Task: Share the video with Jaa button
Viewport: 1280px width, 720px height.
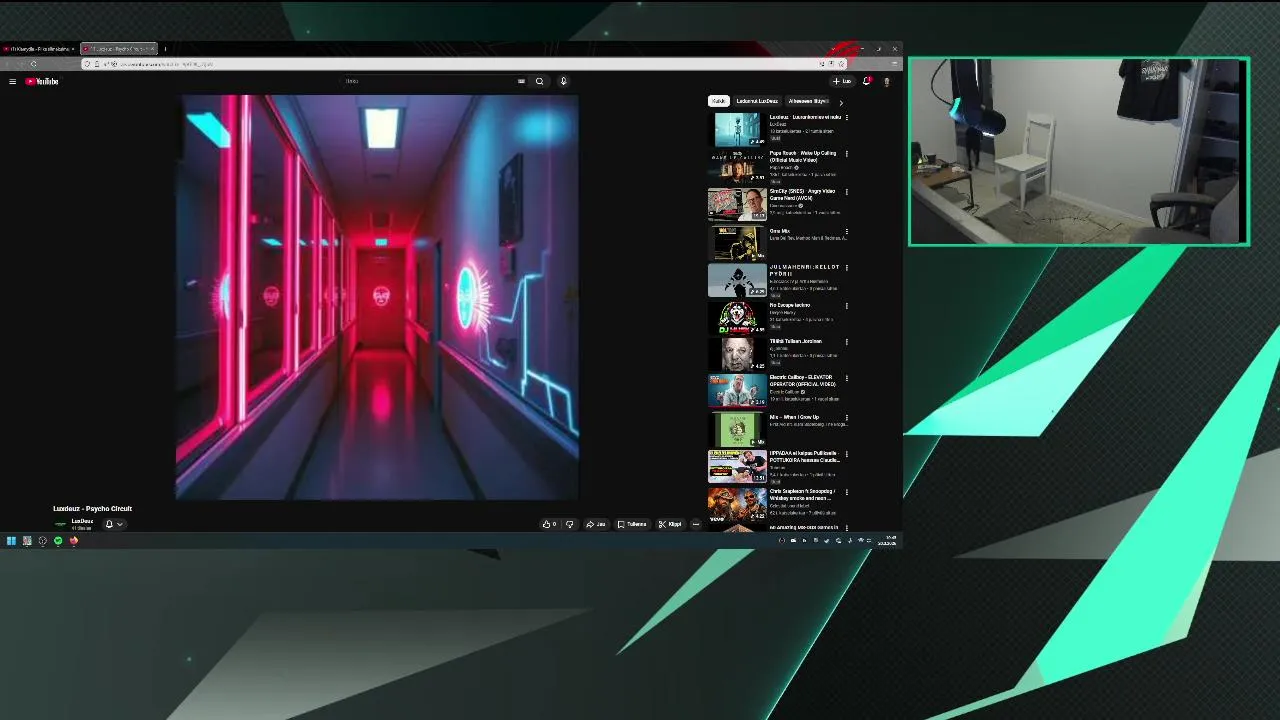Action: [x=595, y=524]
